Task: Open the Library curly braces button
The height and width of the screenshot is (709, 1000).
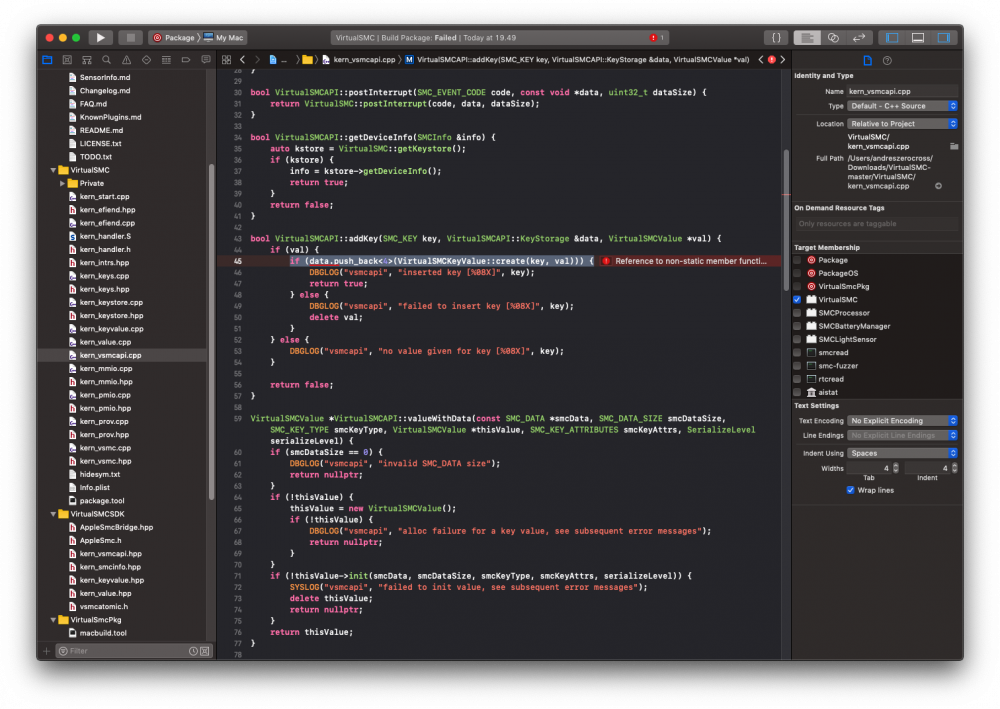Action: (776, 38)
